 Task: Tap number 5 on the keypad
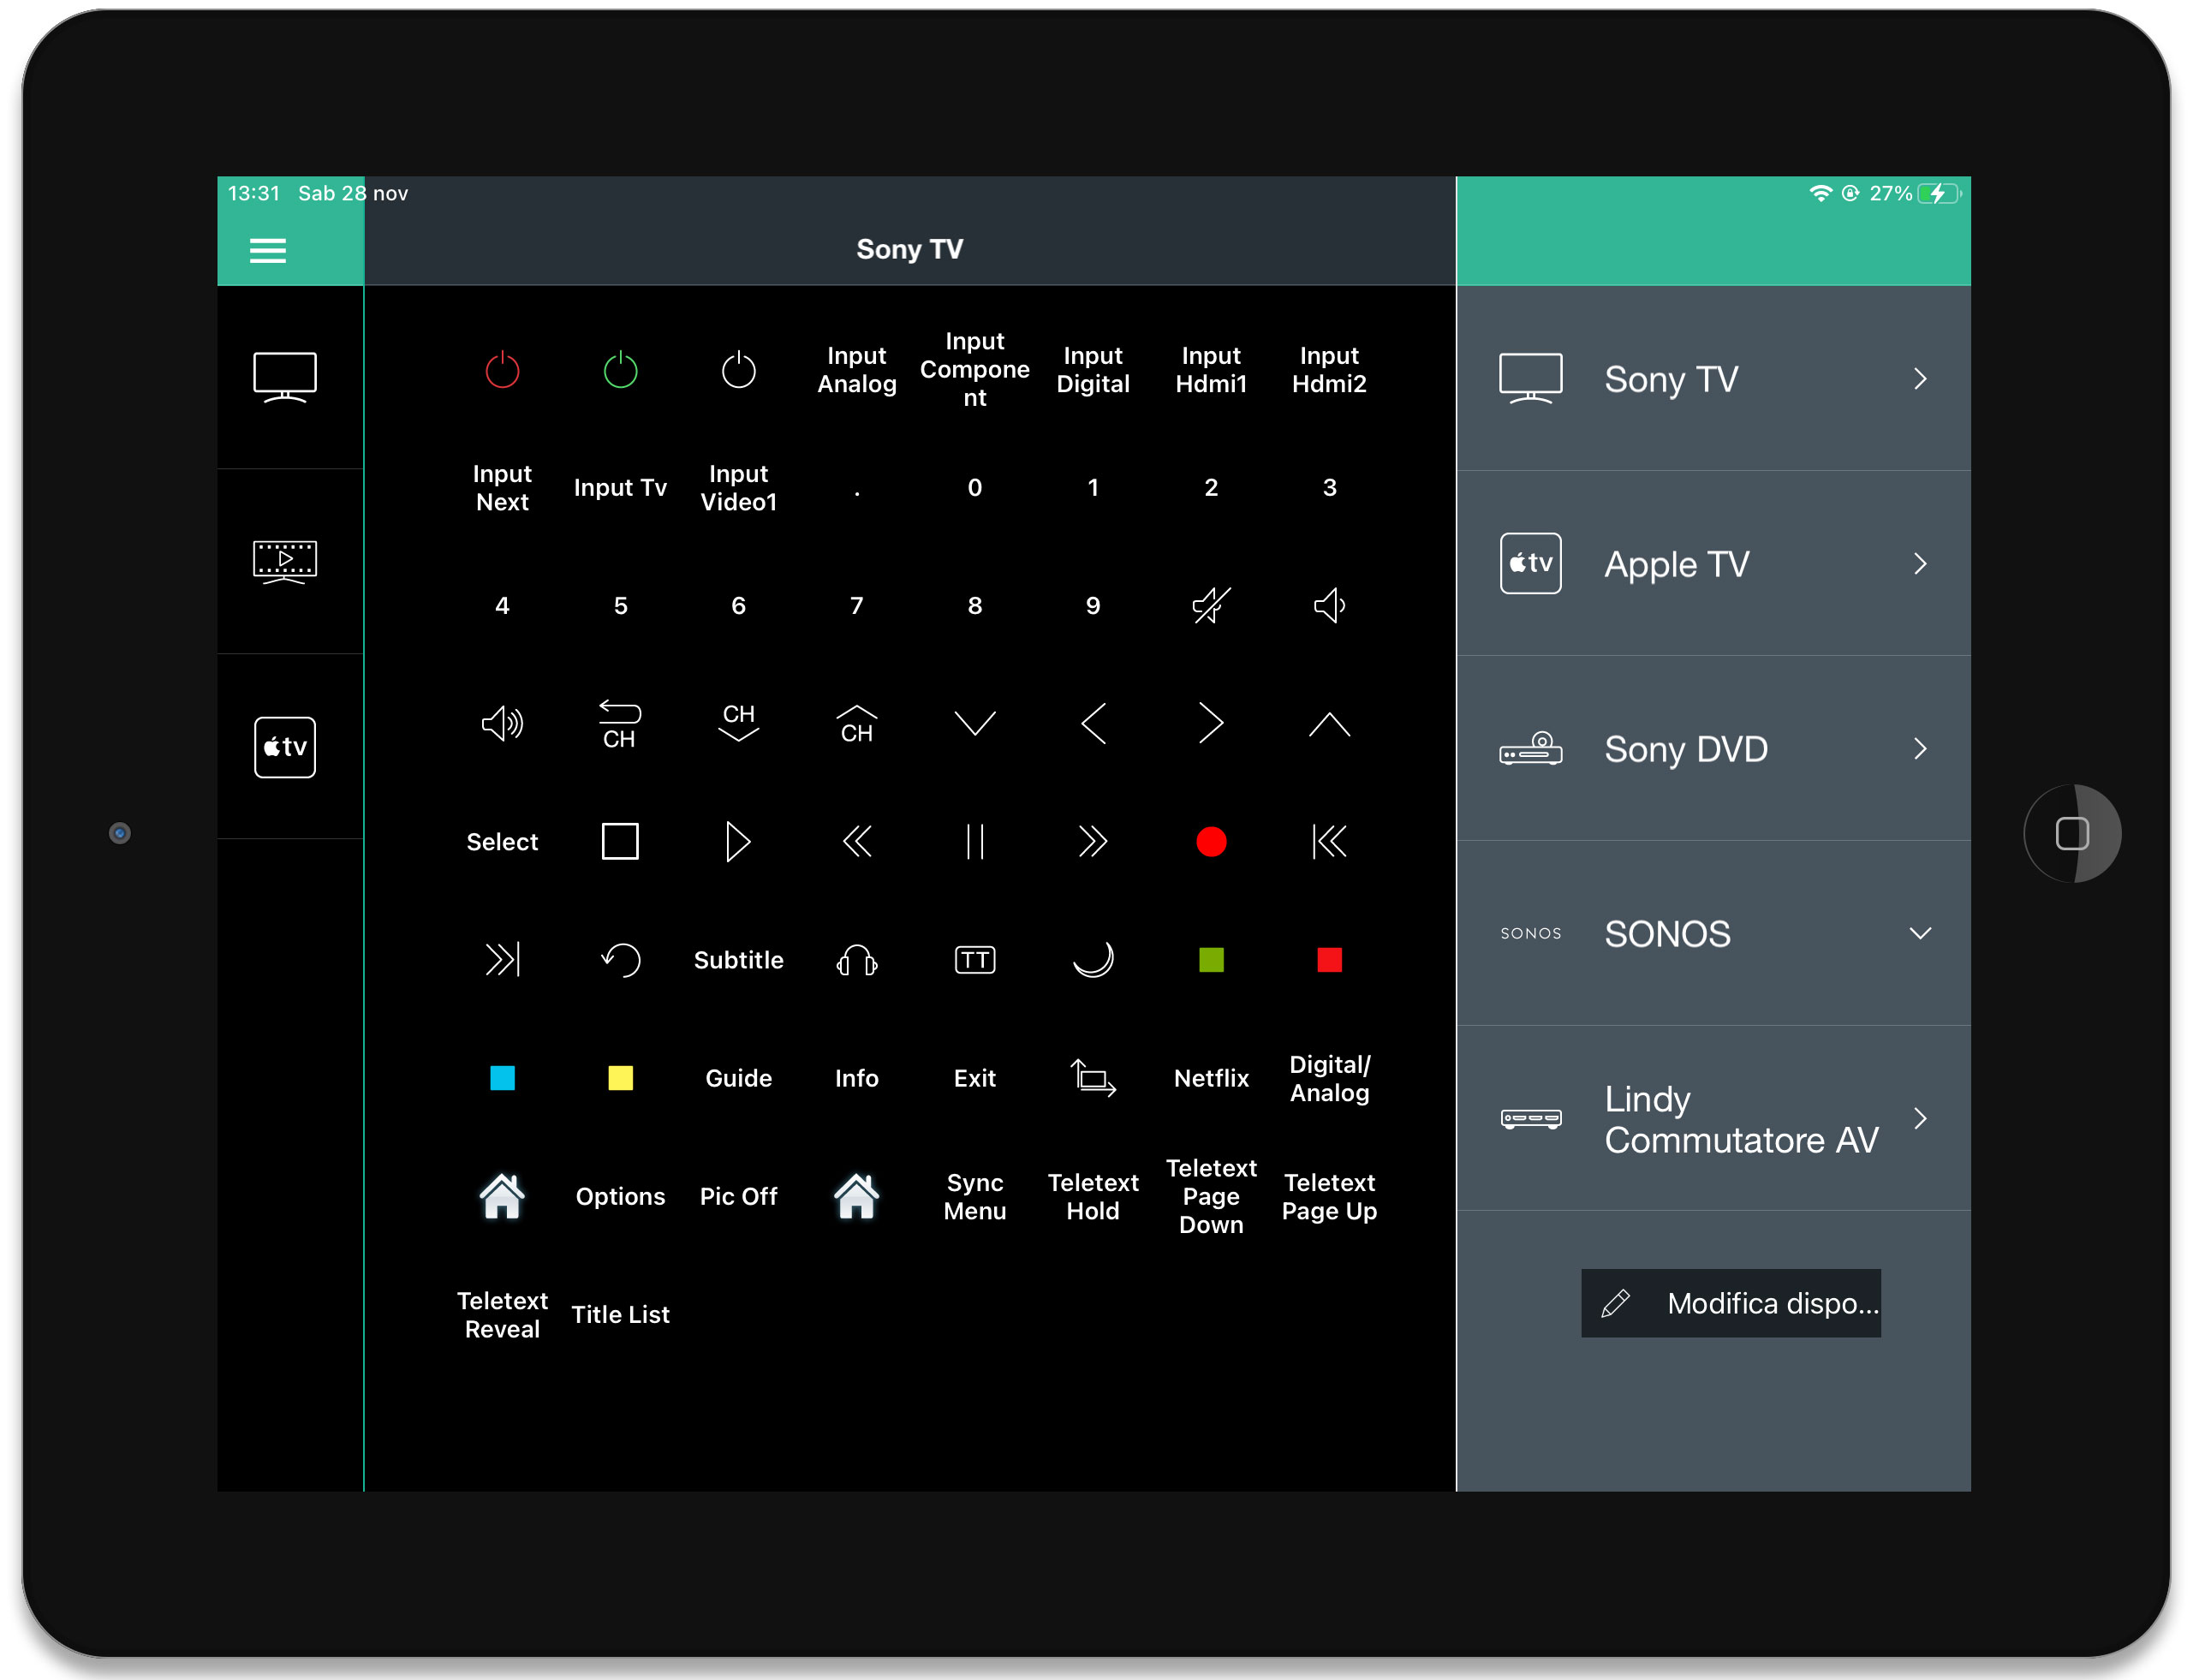pos(620,606)
